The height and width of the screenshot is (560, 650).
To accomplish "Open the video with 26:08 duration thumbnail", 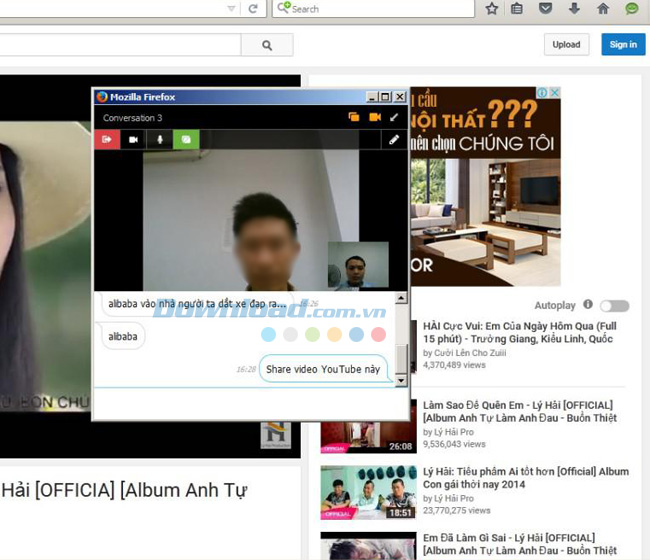I will point(368,427).
